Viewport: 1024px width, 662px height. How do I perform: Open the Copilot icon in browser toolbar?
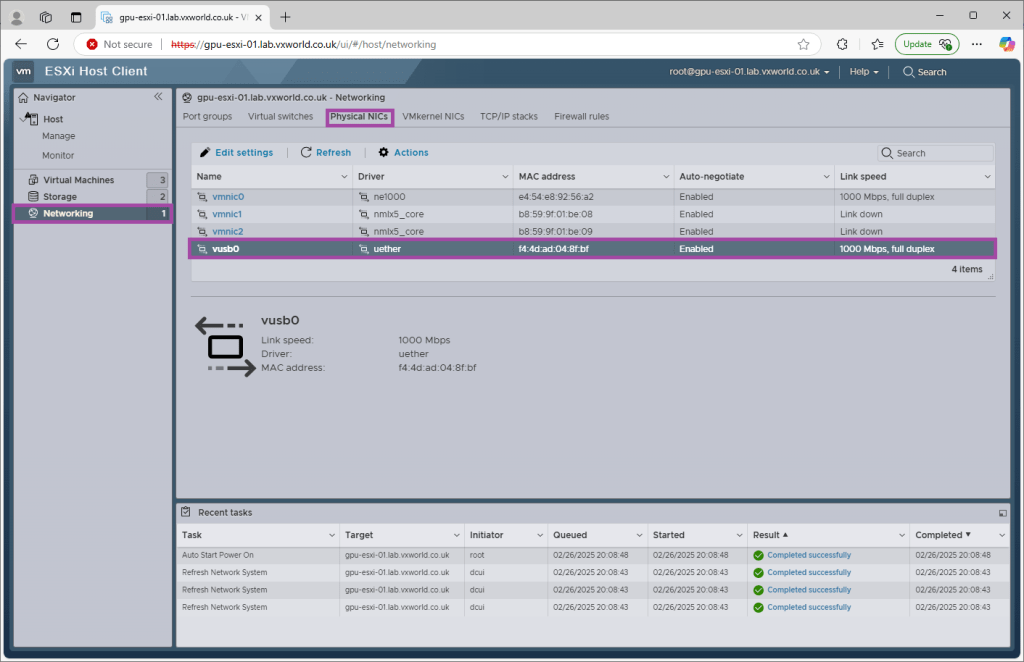1007,44
